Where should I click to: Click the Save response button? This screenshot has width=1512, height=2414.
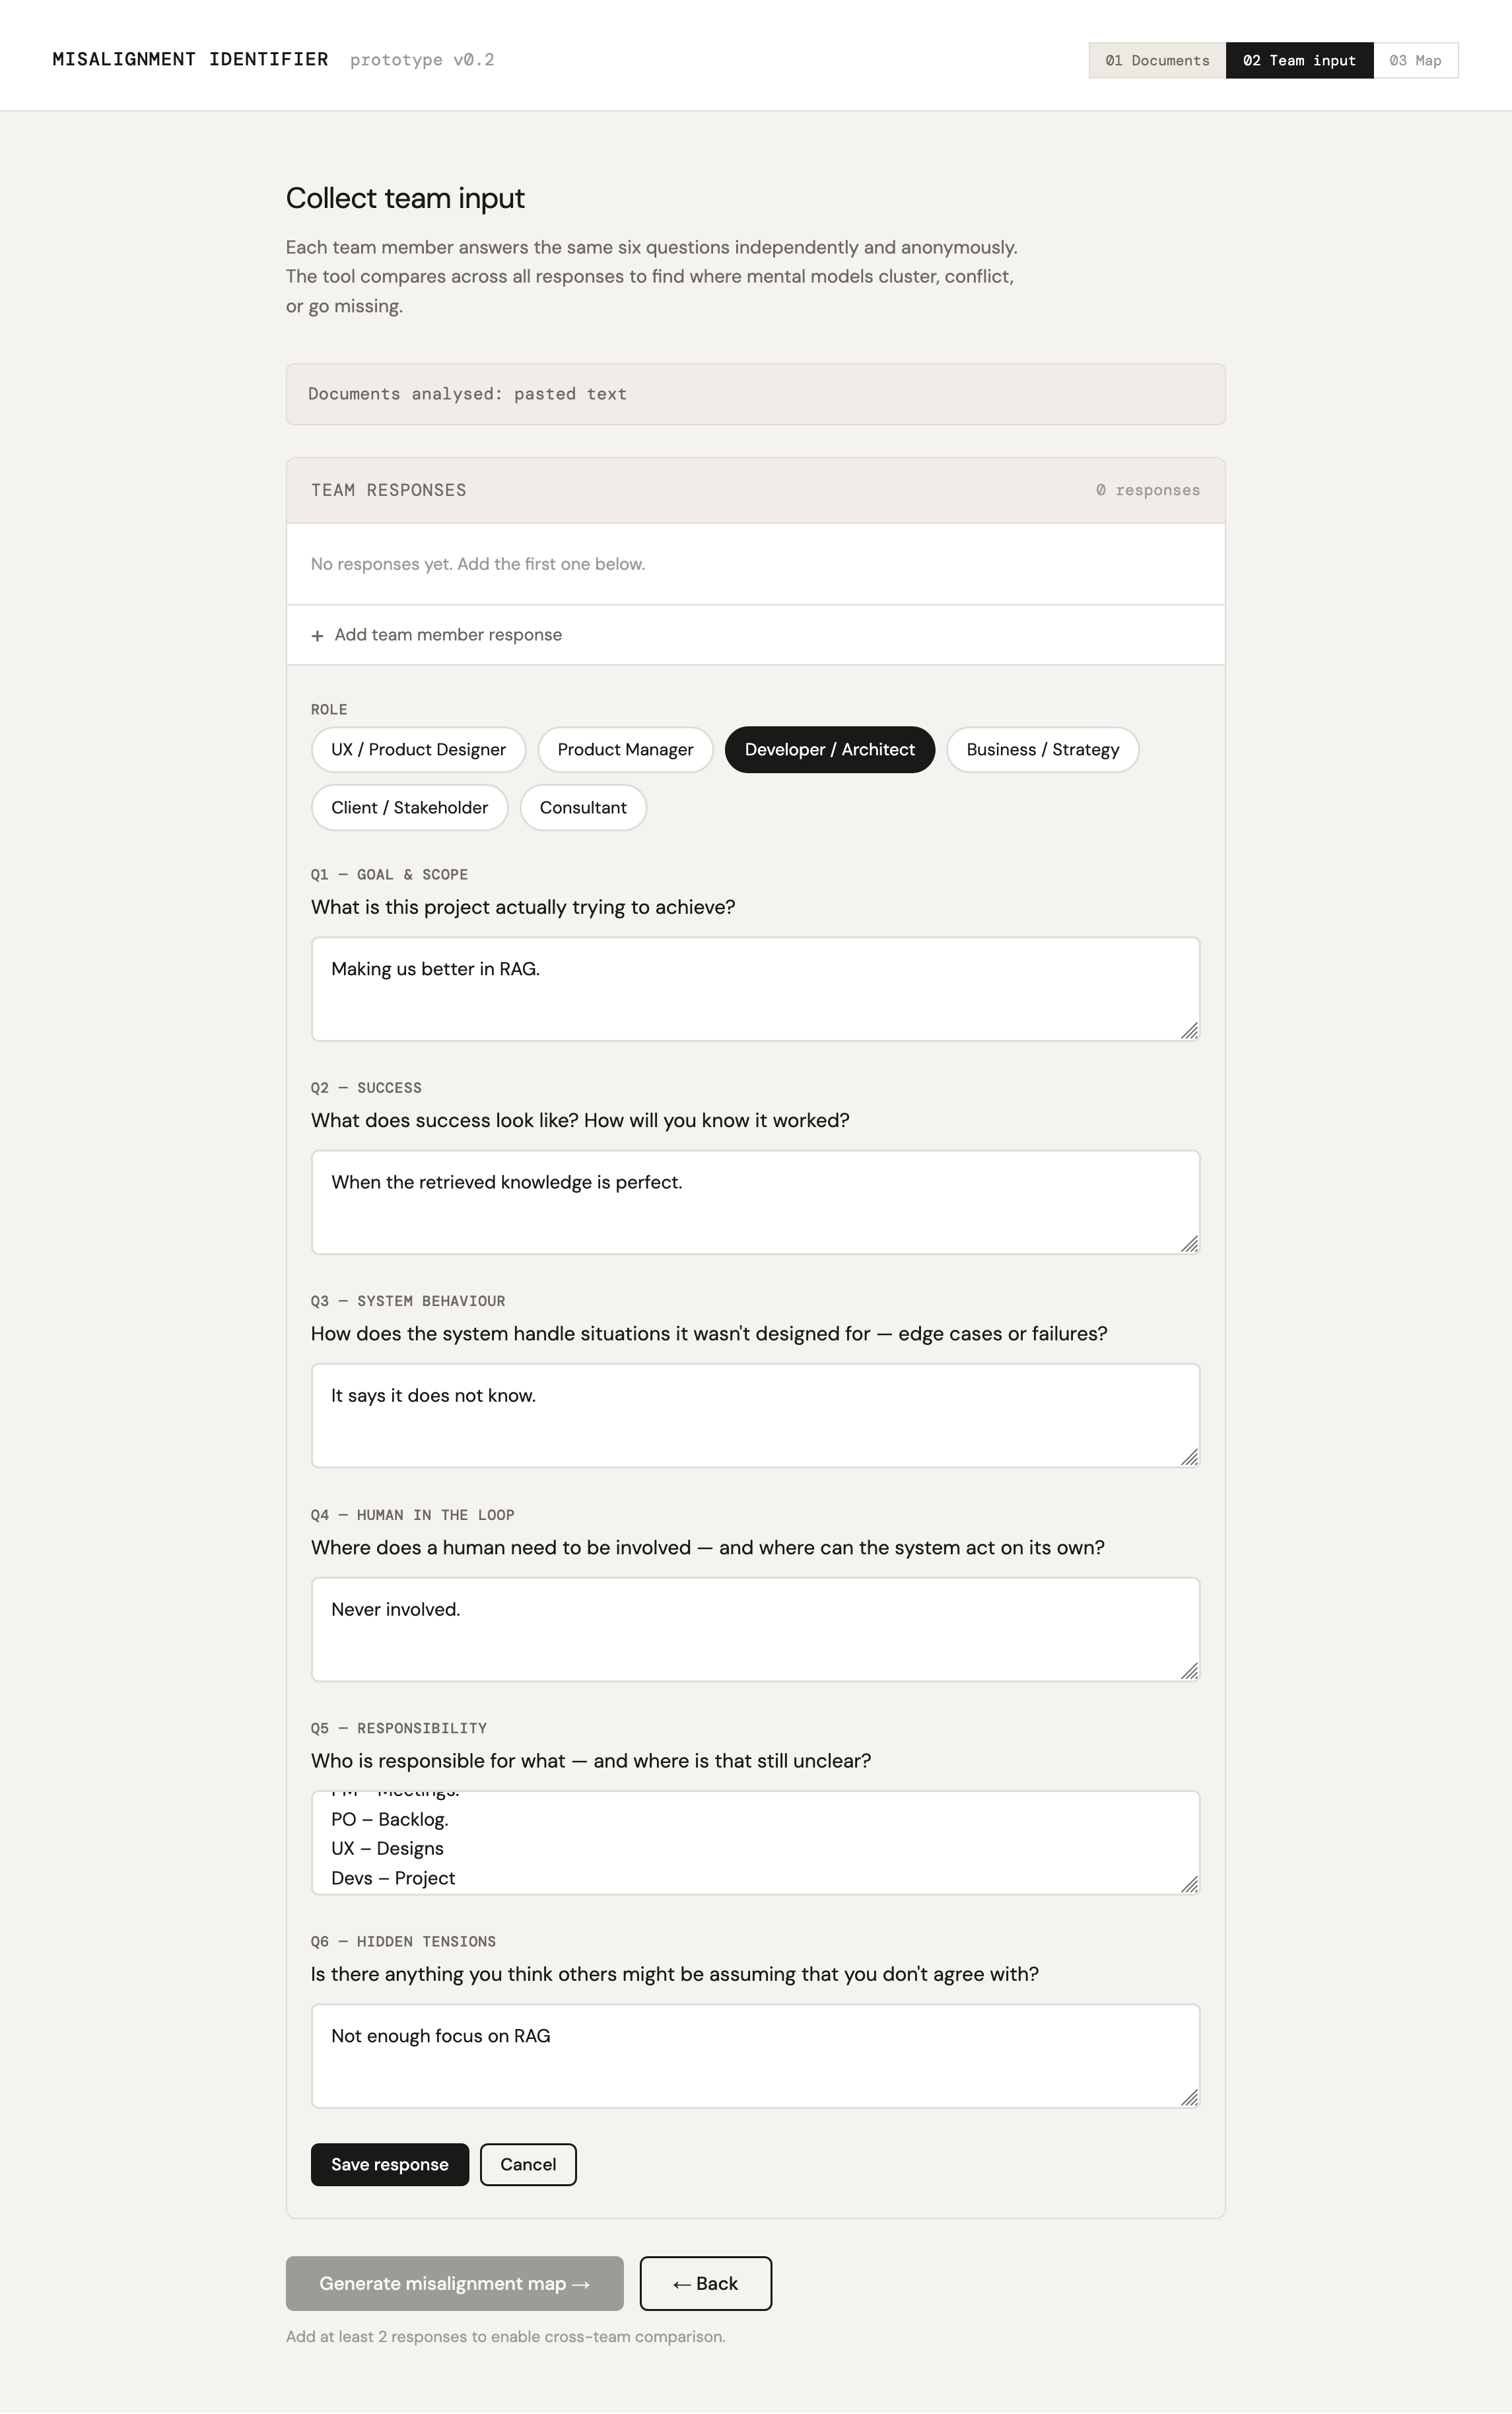pos(390,2165)
